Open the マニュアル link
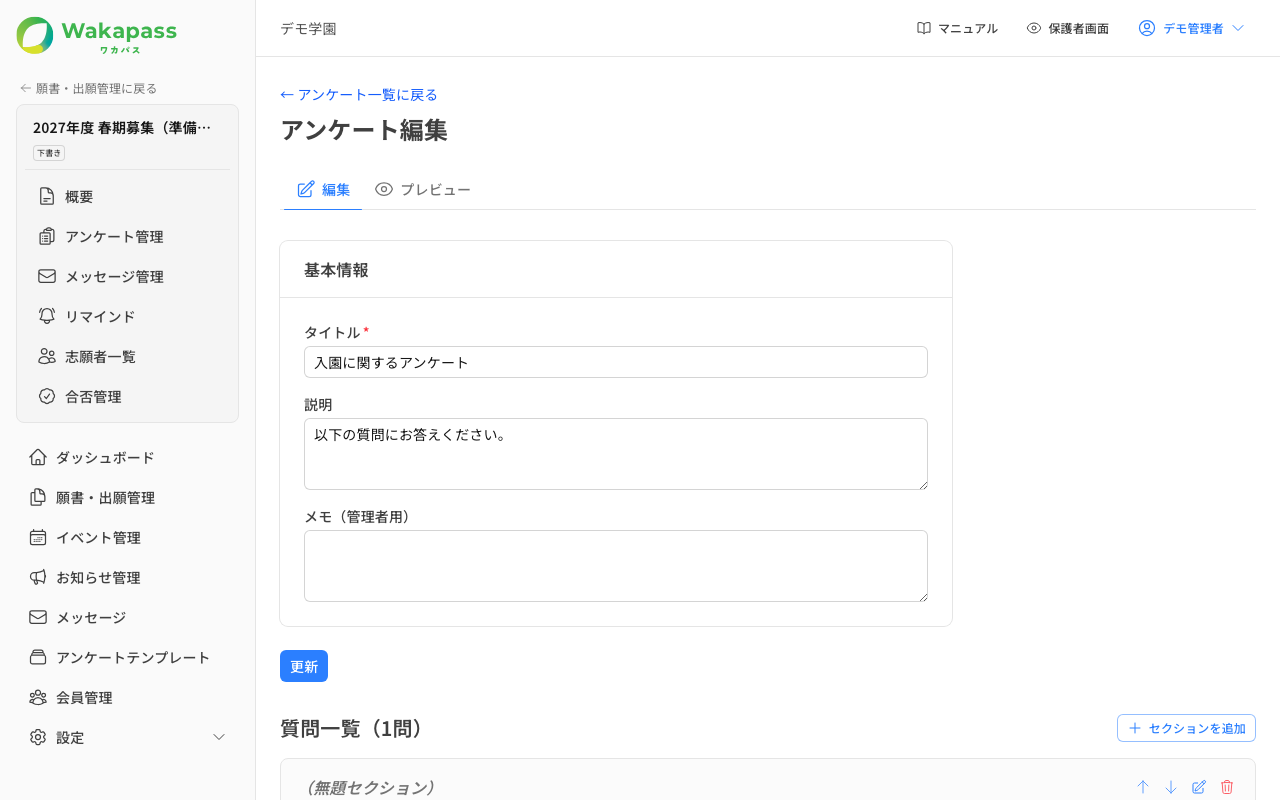Viewport: 1280px width, 800px height. (957, 28)
